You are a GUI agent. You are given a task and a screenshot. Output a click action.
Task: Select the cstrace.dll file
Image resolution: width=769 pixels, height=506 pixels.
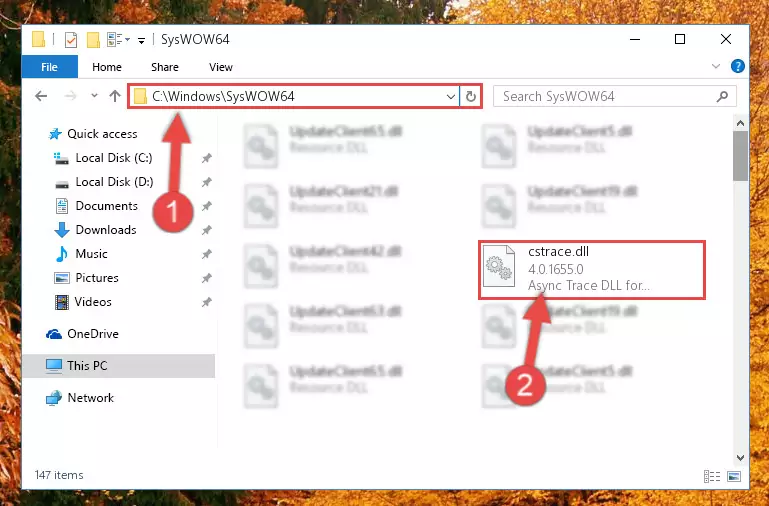[x=592, y=269]
